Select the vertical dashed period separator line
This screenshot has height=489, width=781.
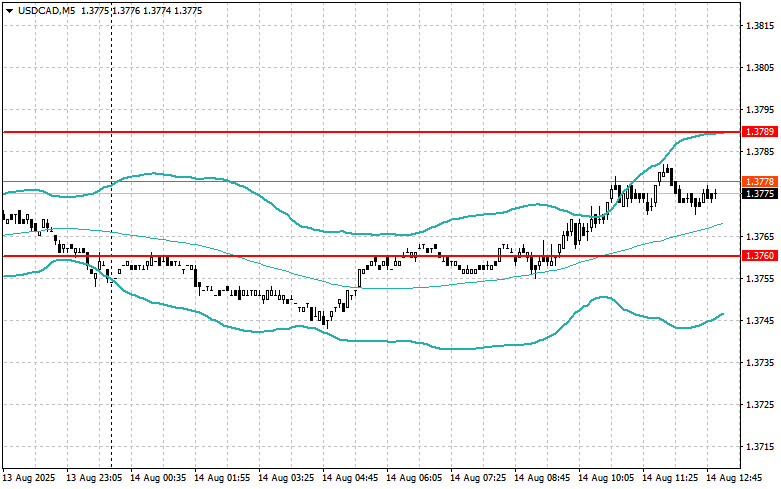pyautogui.click(x=111, y=234)
